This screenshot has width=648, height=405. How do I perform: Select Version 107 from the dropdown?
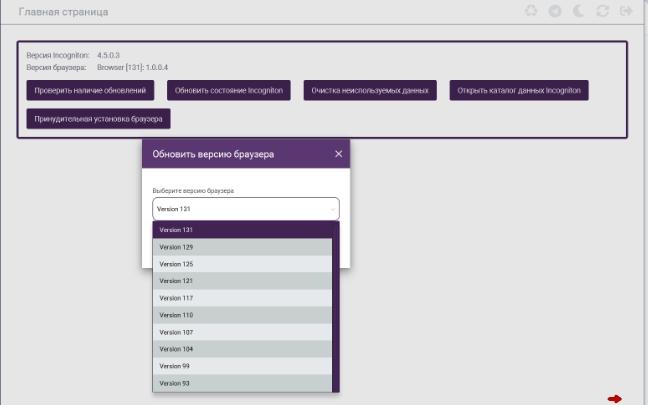pos(242,332)
